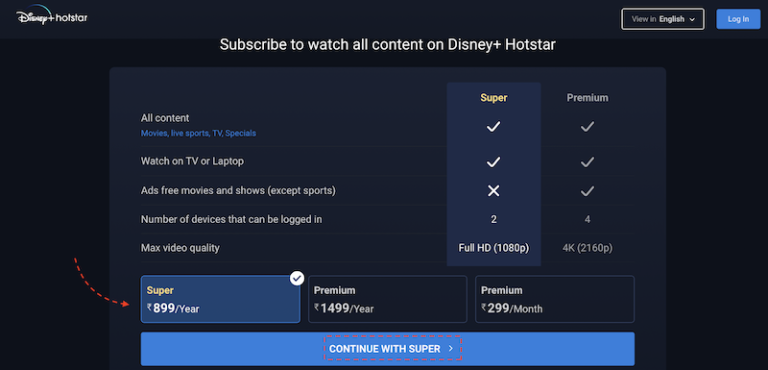This screenshot has height=370, width=768.
Task: Click the Continue with Super button
Action: (387, 348)
